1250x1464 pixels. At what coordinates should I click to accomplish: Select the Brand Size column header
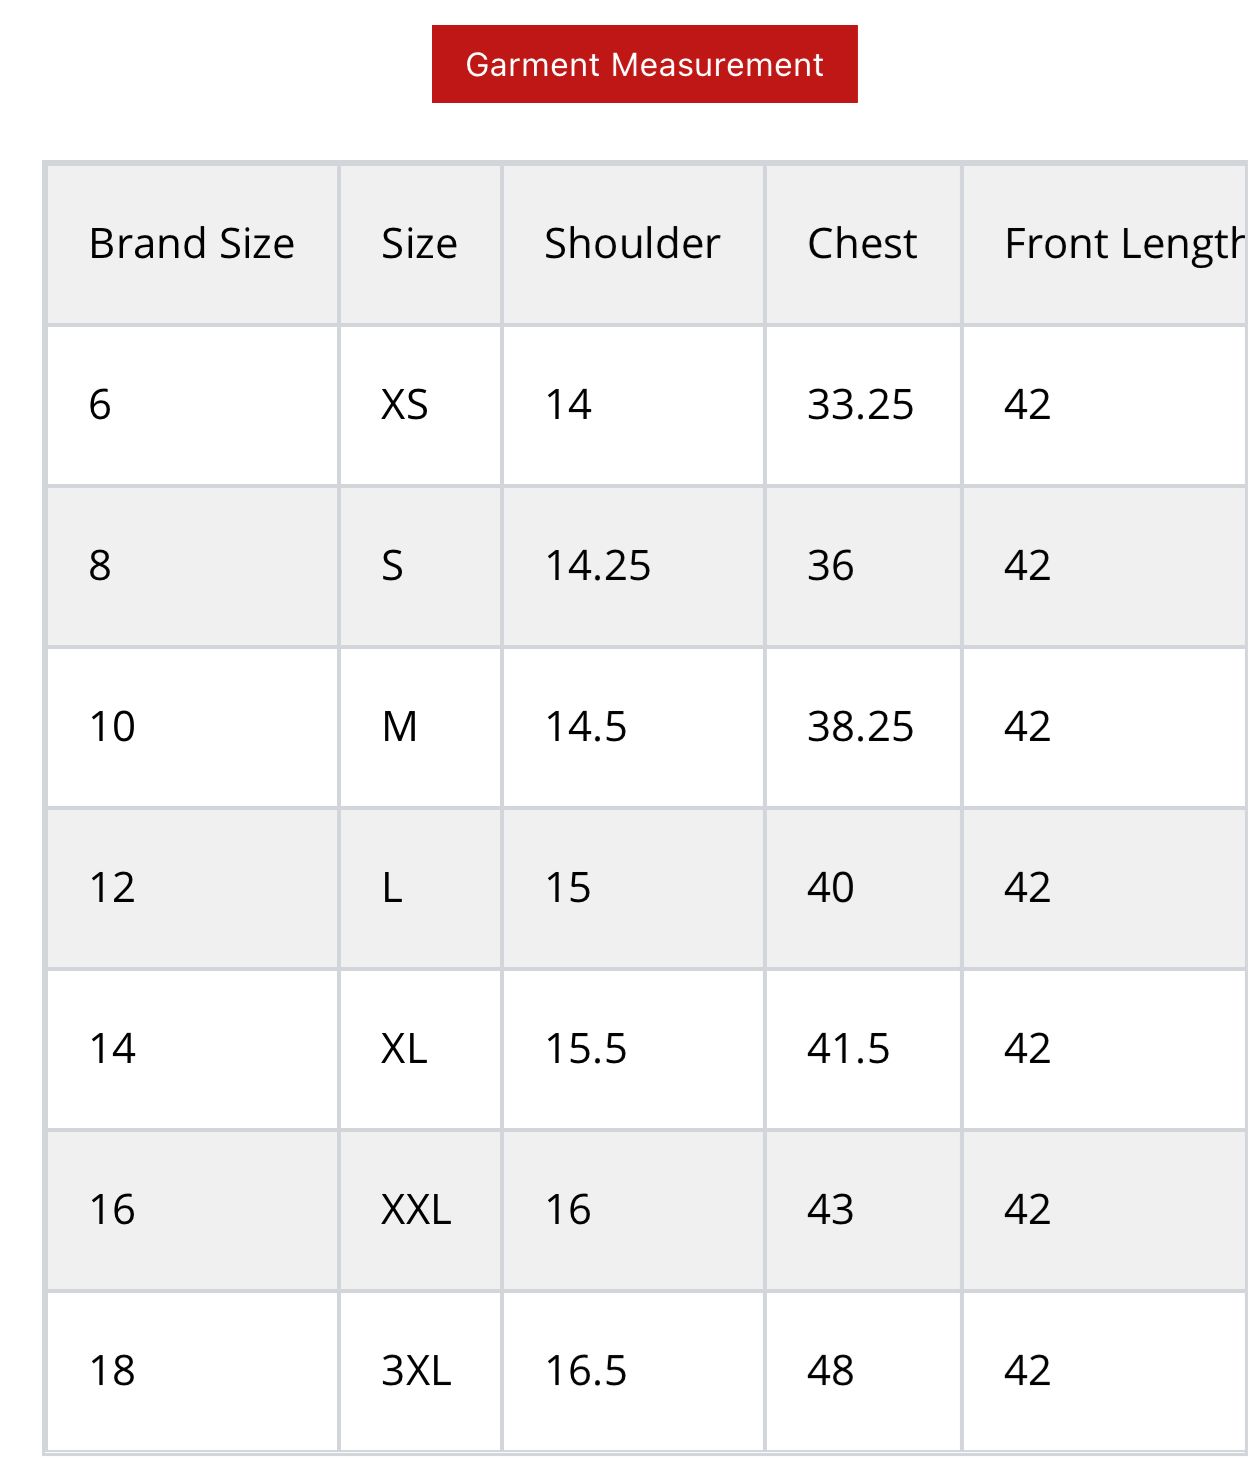pyautogui.click(x=191, y=244)
